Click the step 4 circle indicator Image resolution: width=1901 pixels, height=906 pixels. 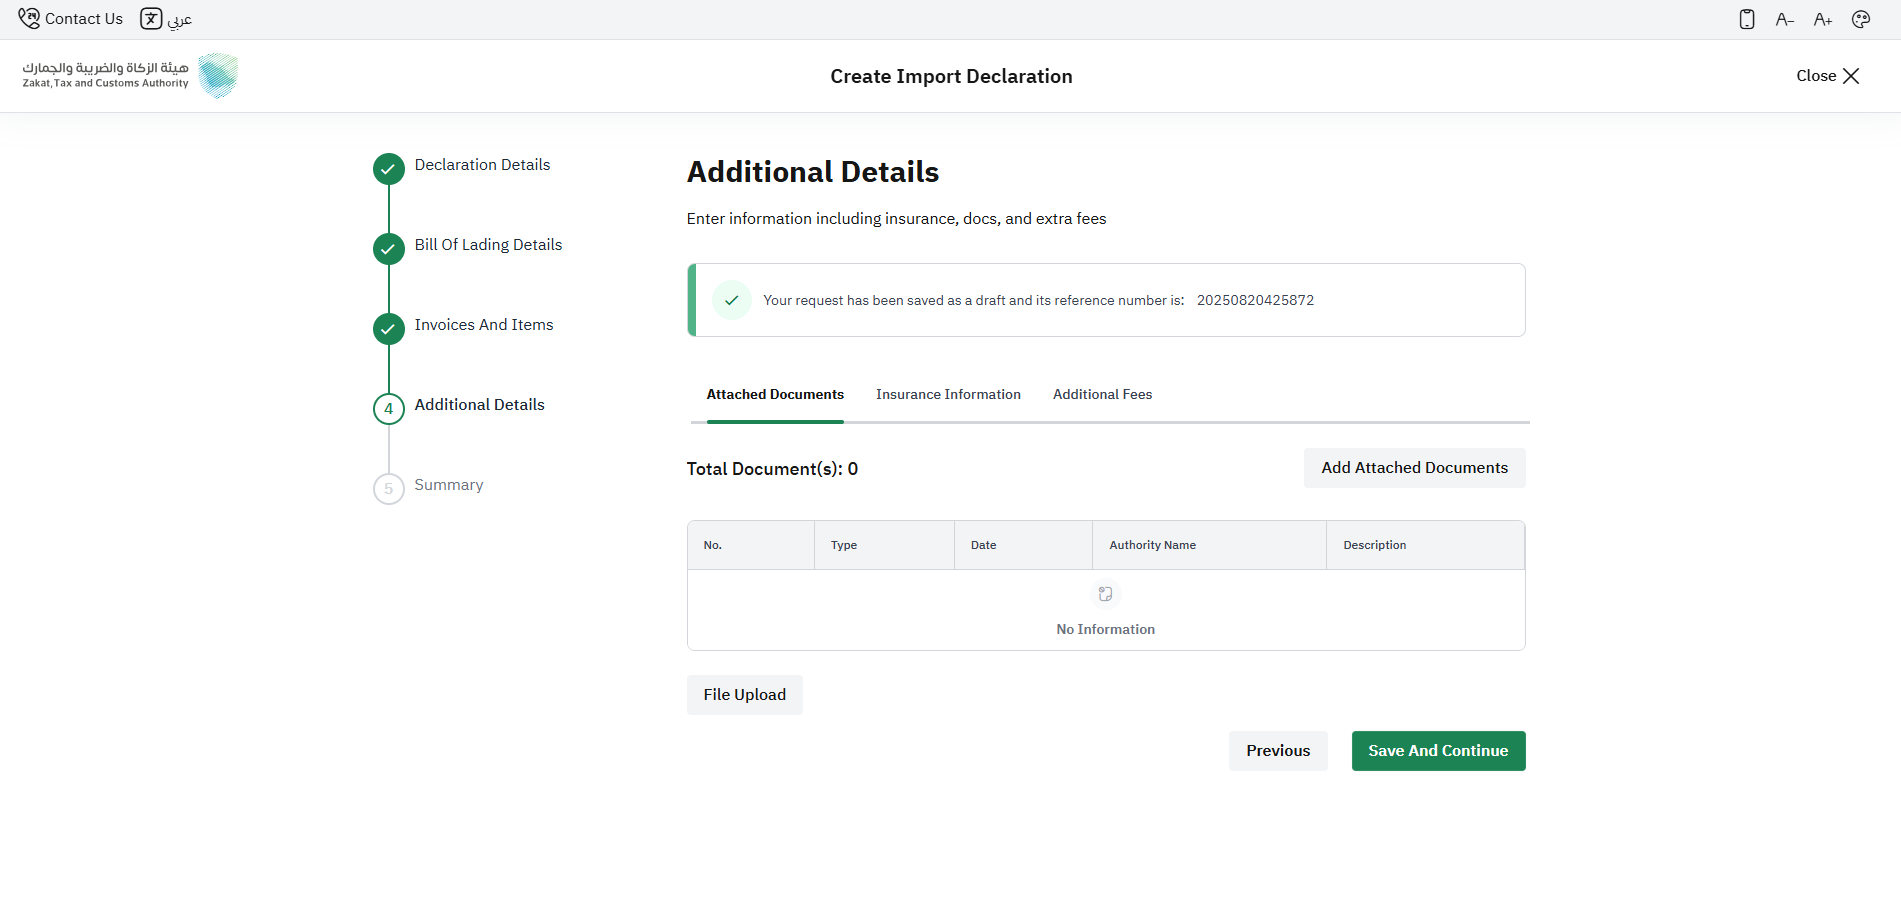pyautogui.click(x=389, y=408)
